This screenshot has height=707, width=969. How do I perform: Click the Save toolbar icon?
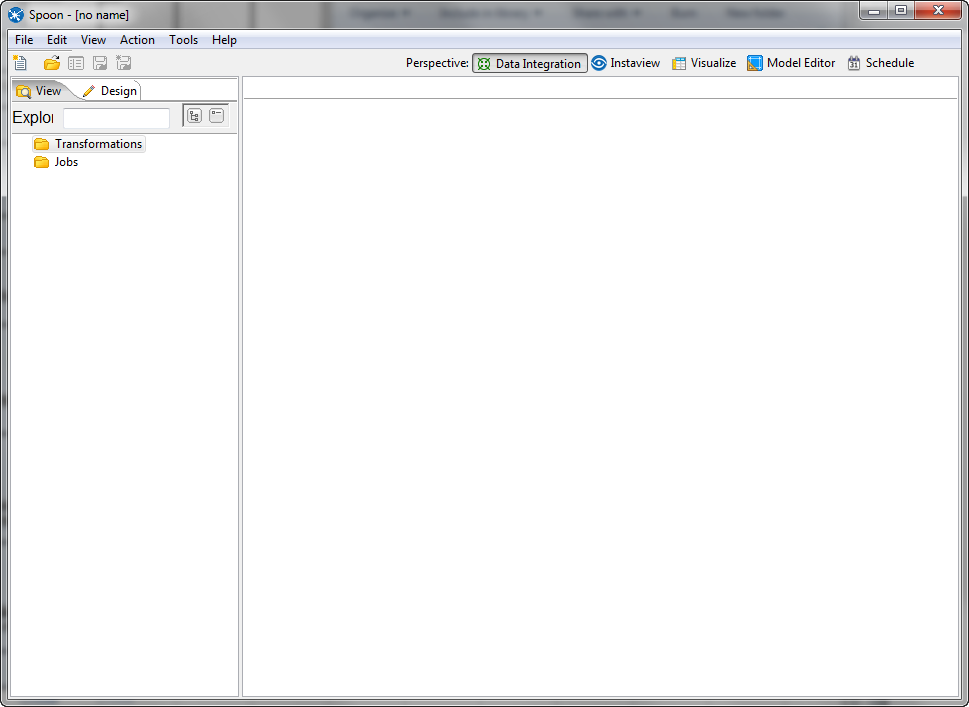[x=99, y=63]
